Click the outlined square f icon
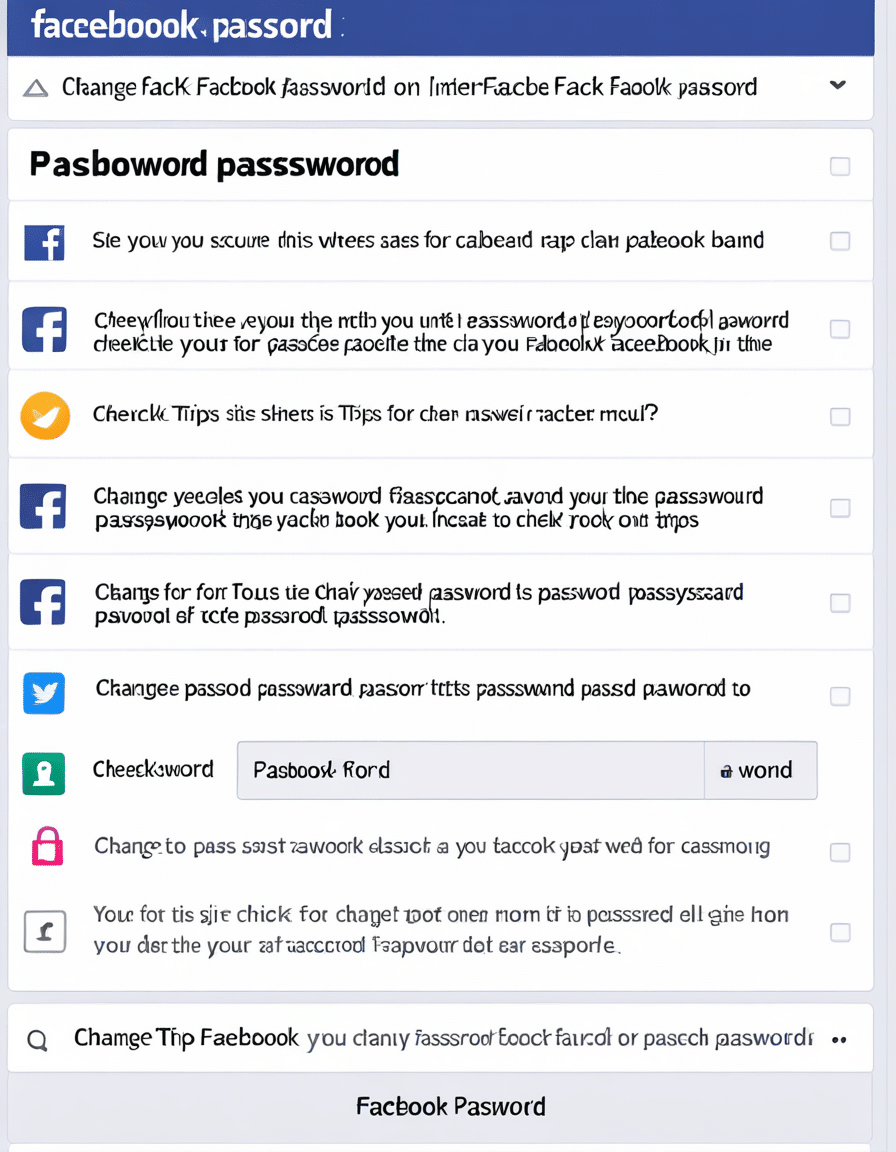 coord(45,932)
